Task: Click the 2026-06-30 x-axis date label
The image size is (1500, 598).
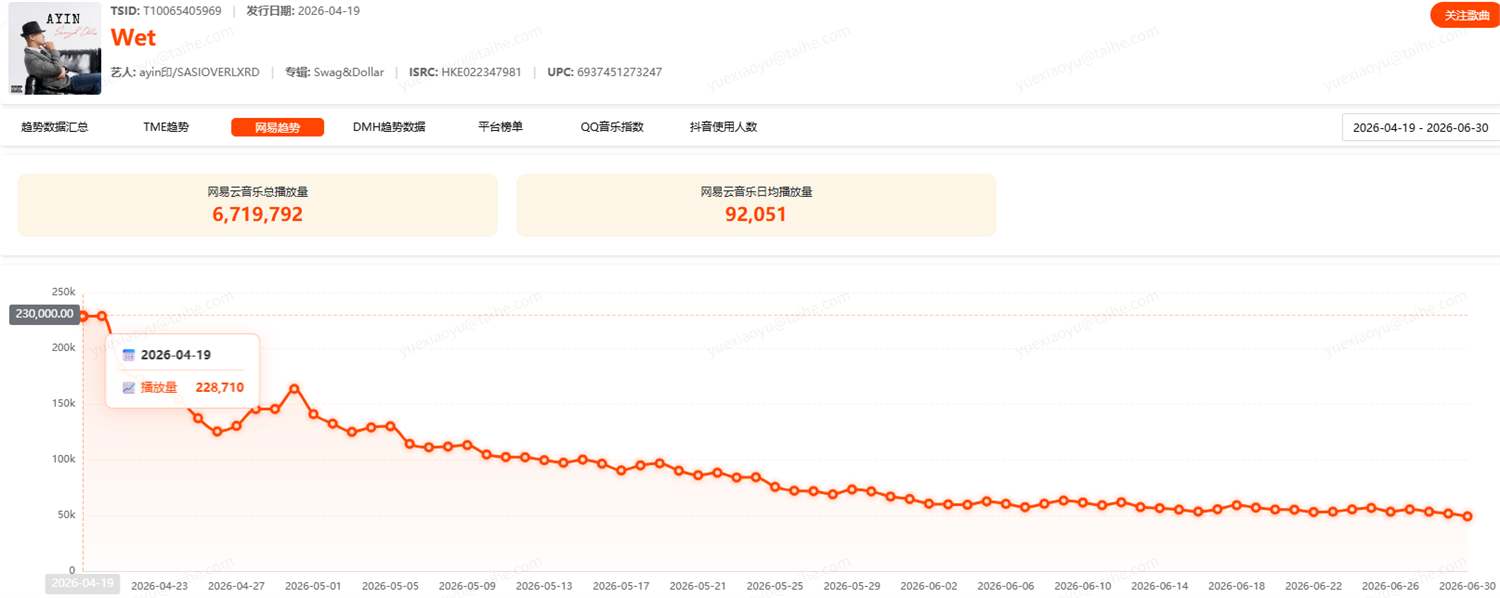Action: tap(1467, 586)
